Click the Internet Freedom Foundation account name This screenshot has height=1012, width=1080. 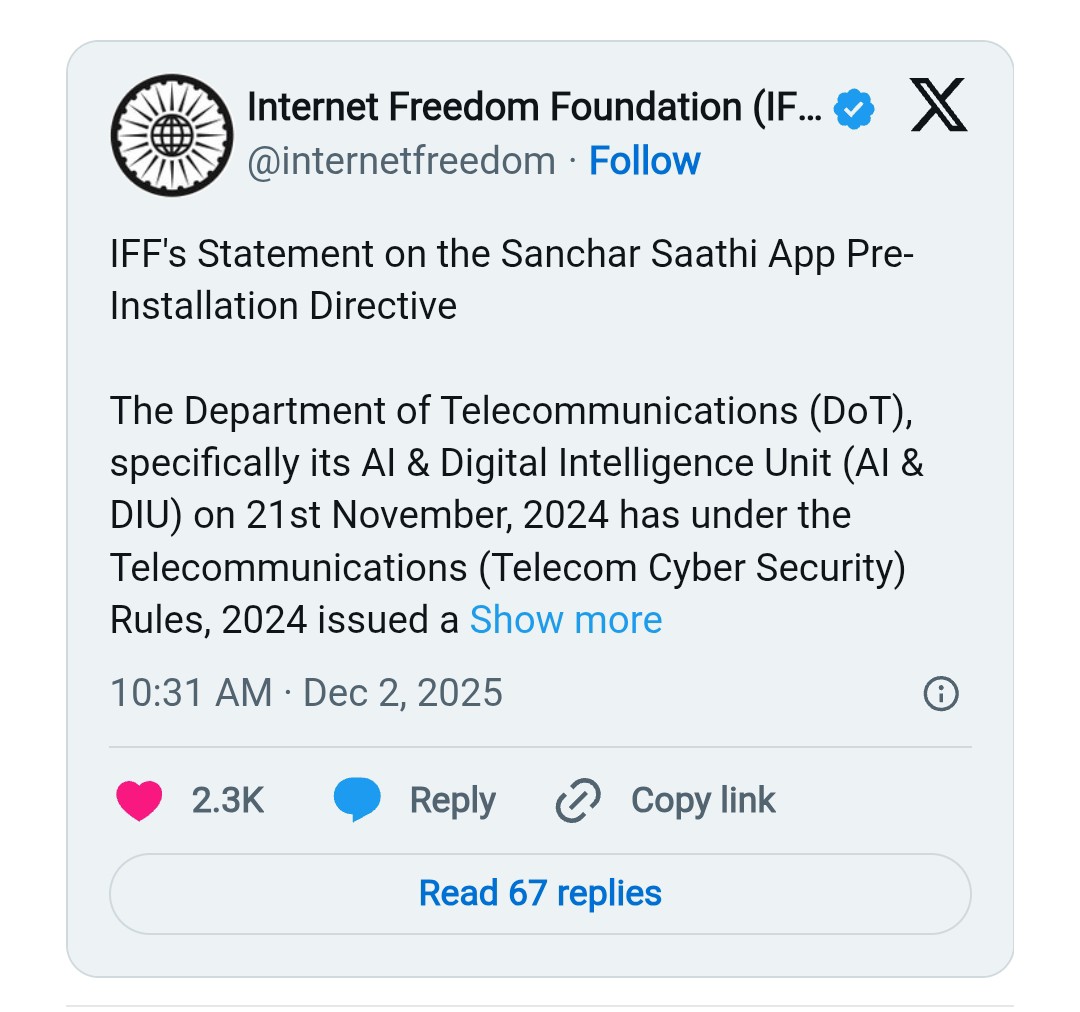click(x=534, y=108)
